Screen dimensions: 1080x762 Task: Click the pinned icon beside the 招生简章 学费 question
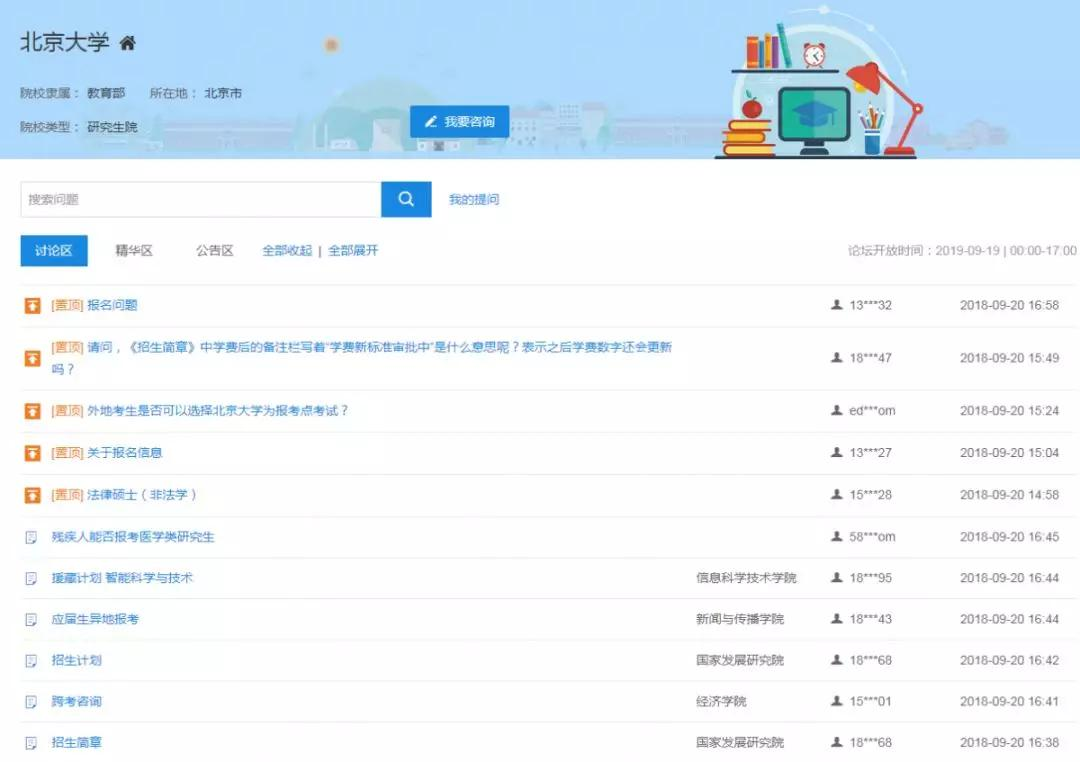coord(32,358)
